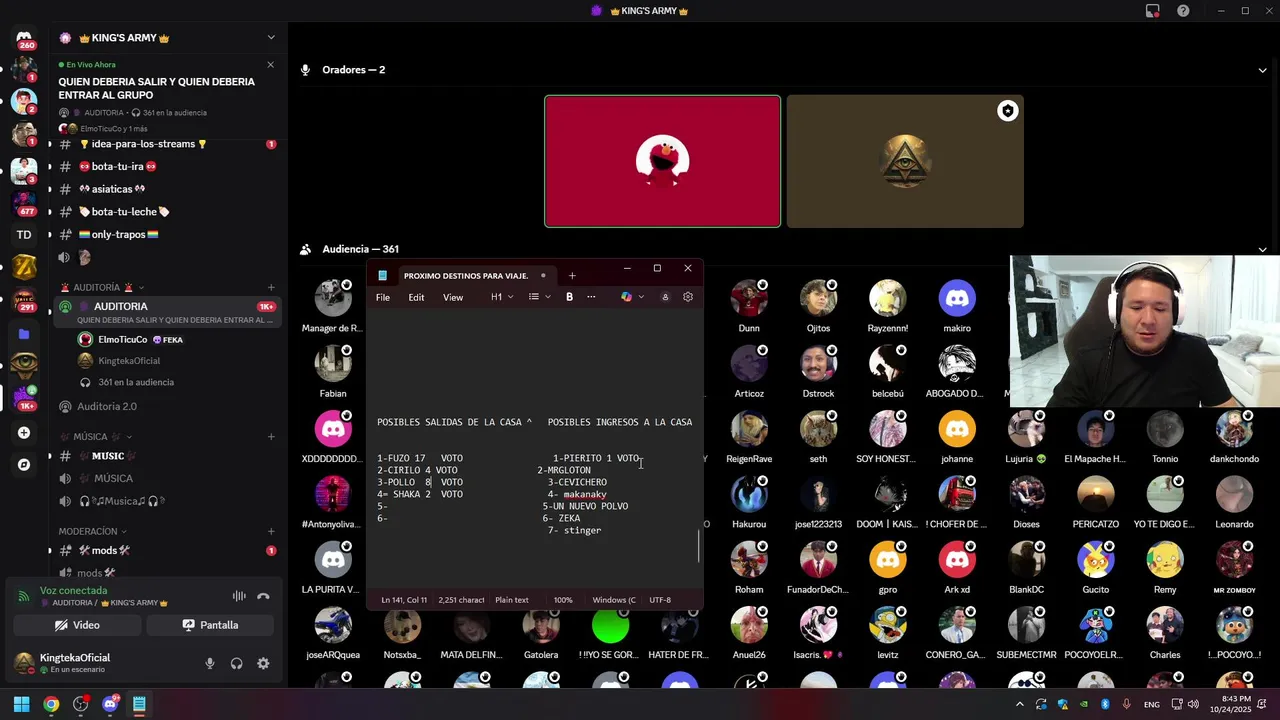Add new tab in Notepad
Screen dimensions: 1280x720
pos(572,276)
